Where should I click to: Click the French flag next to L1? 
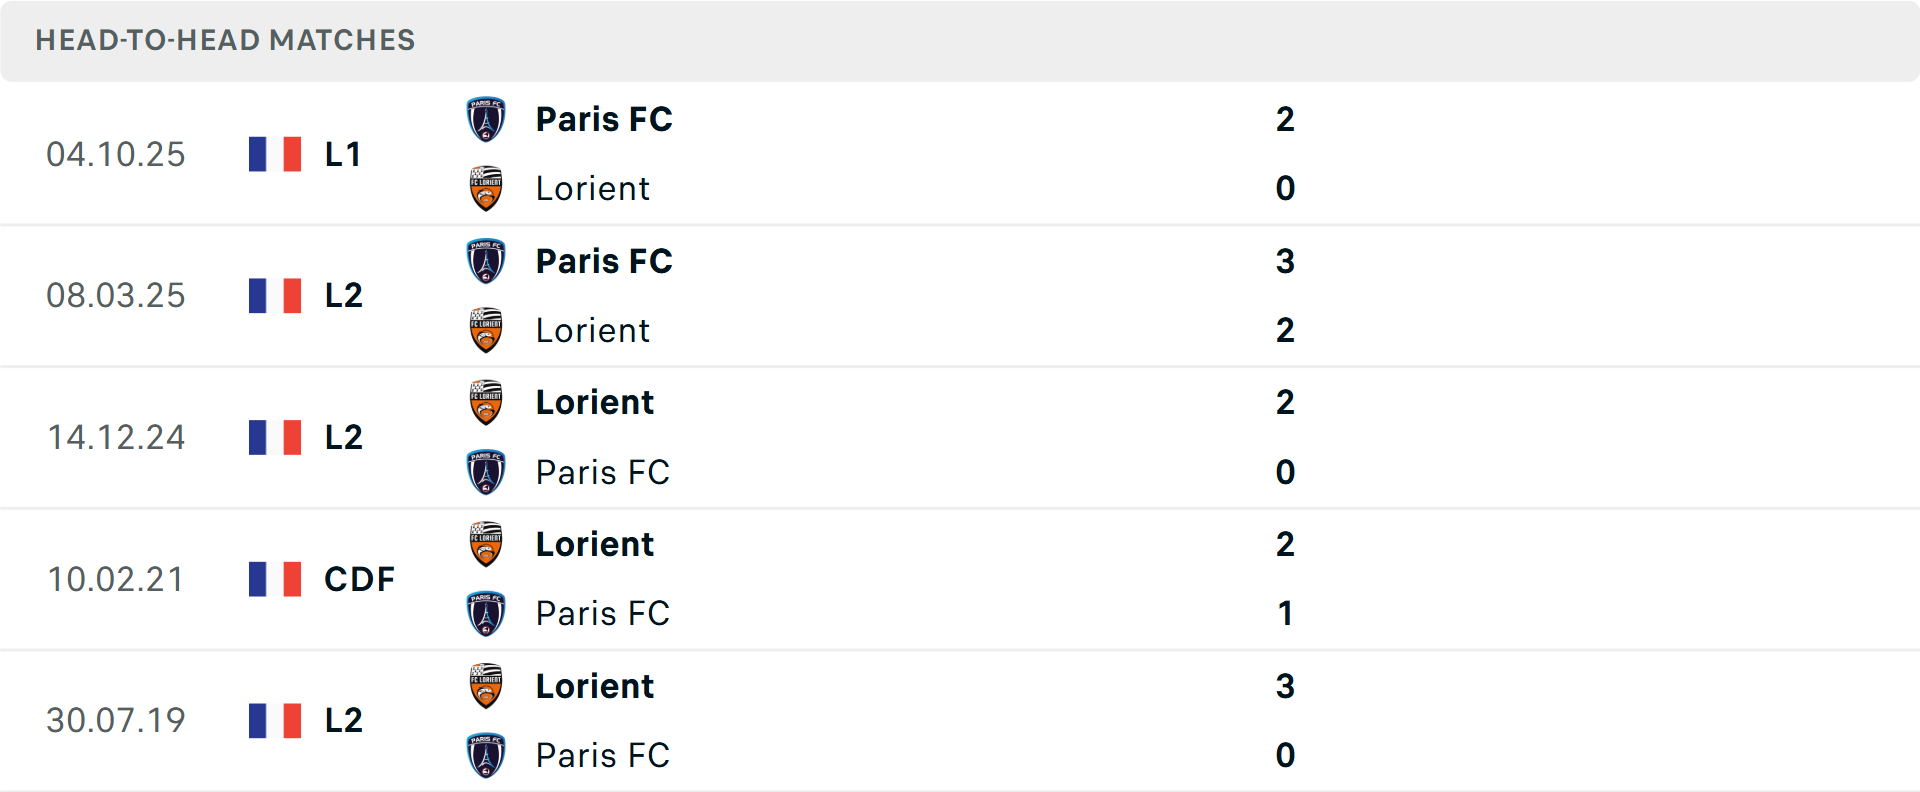point(274,153)
